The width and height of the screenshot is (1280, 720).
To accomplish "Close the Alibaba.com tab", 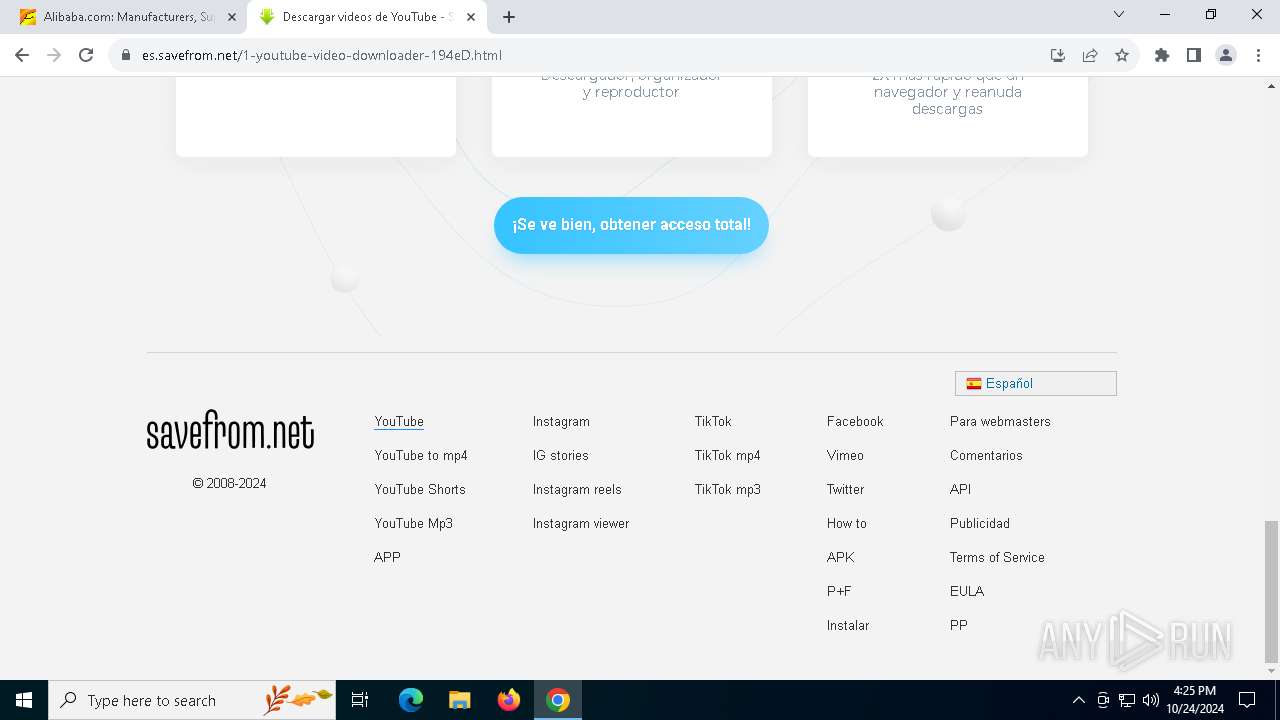I will 232,17.
